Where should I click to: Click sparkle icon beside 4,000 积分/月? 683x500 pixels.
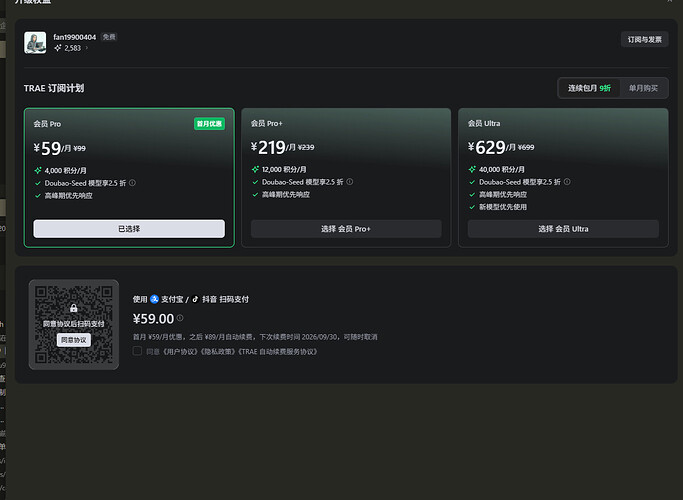tap(38, 170)
